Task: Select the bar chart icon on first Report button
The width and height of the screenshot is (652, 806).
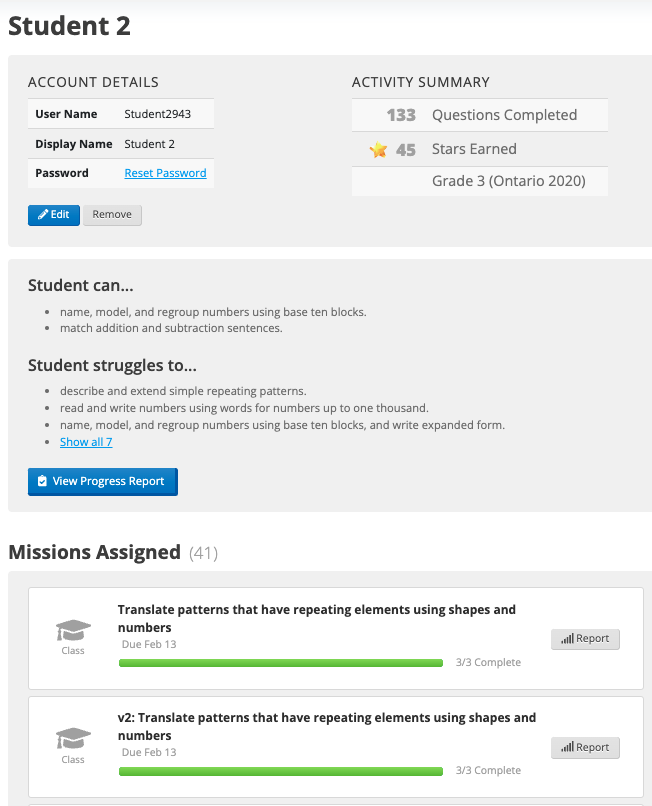Action: click(x=568, y=638)
